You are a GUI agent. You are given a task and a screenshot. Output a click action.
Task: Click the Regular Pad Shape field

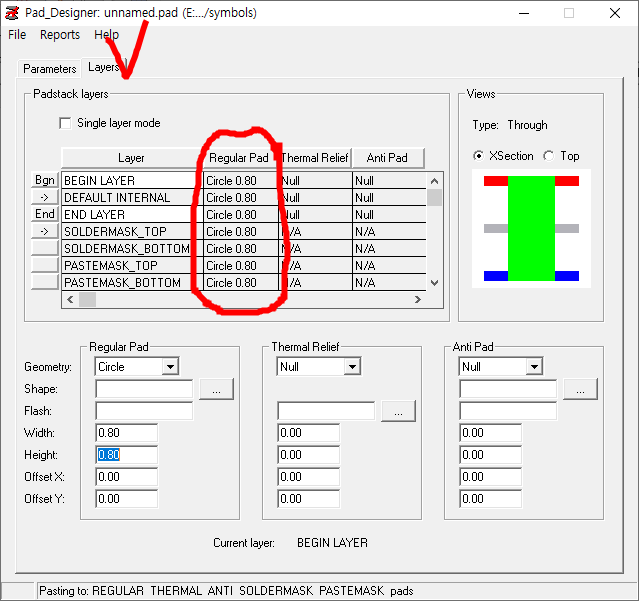[x=144, y=389]
